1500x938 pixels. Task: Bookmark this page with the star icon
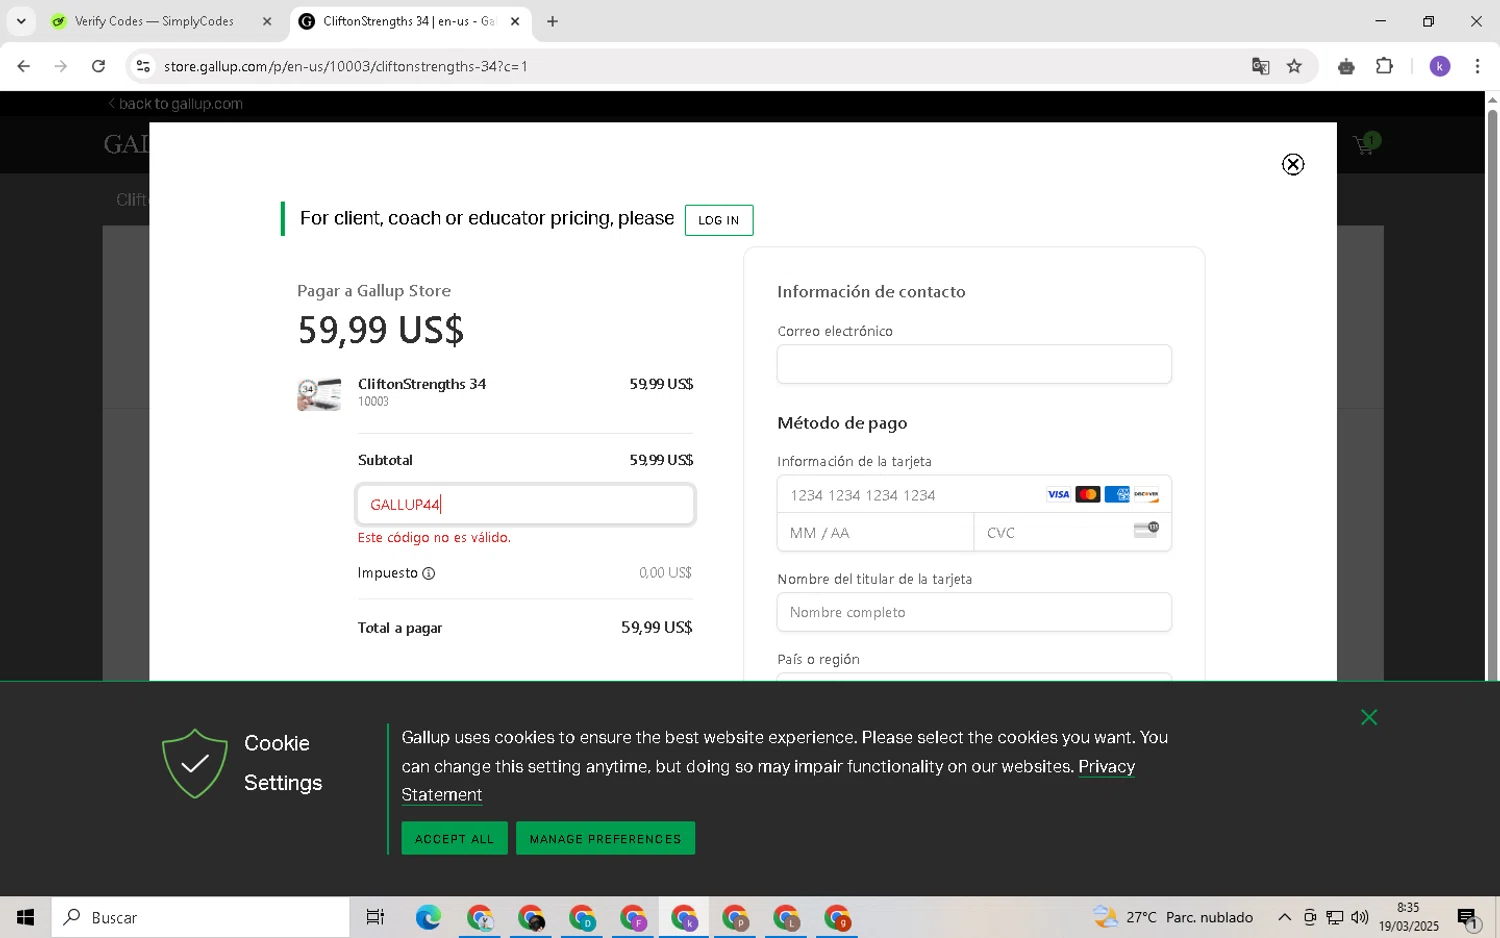click(x=1294, y=66)
